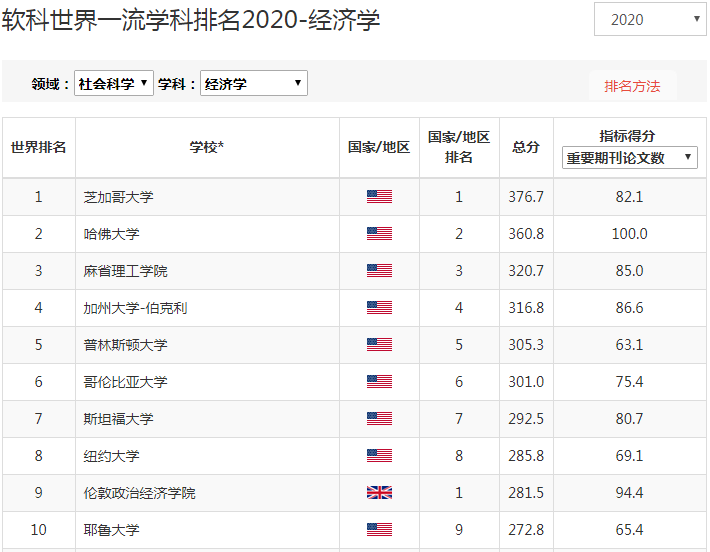Screen dimensions: 710x552
Task: Click indicator score 63.1
Action: (x=629, y=345)
